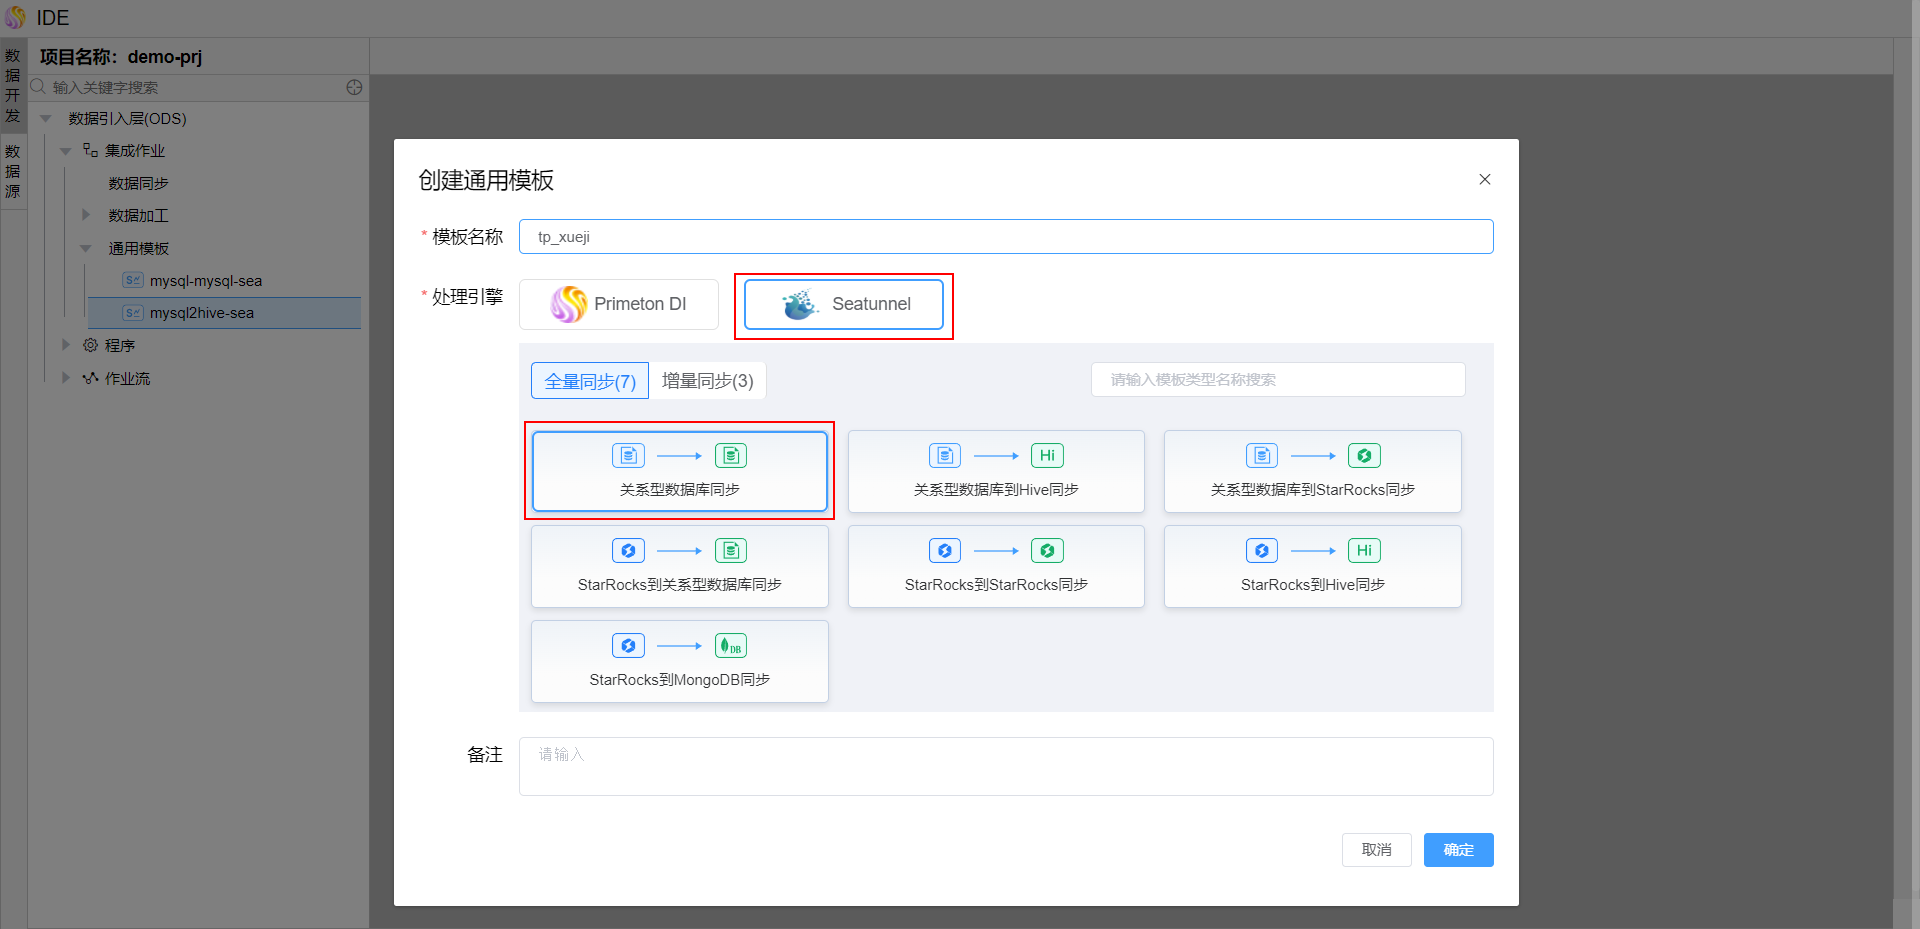Select 数据加工 in the tree
Screen dimensions: 1920x929
pyautogui.click(x=139, y=215)
